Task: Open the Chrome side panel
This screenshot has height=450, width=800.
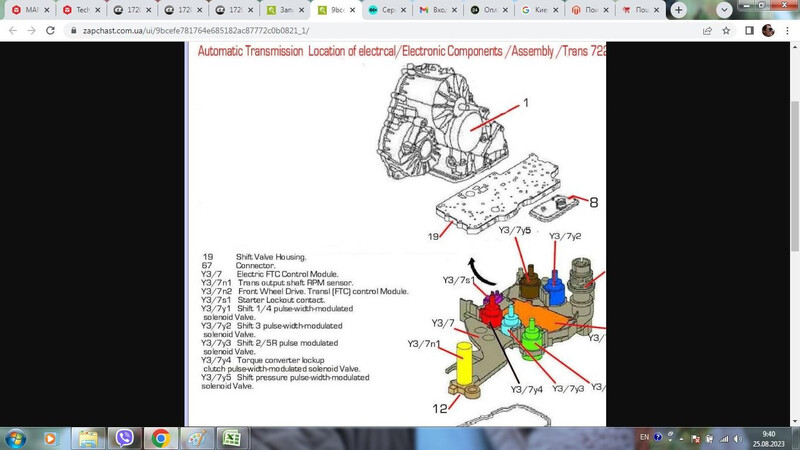Action: click(x=749, y=31)
